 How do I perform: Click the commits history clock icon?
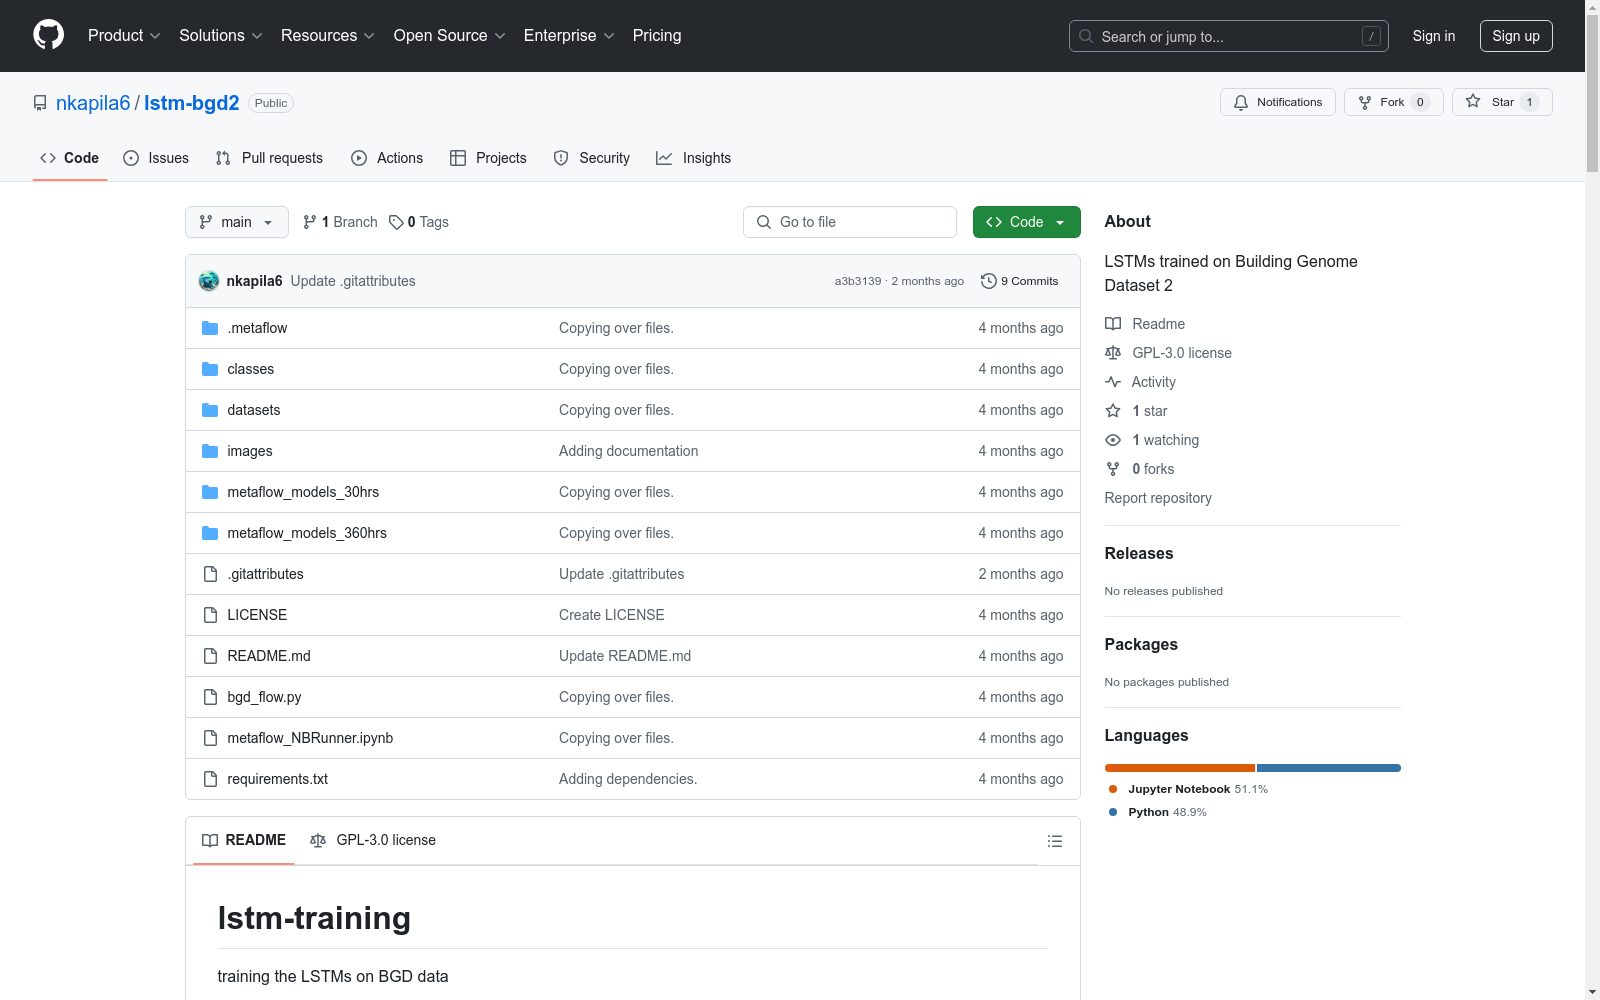pos(988,281)
